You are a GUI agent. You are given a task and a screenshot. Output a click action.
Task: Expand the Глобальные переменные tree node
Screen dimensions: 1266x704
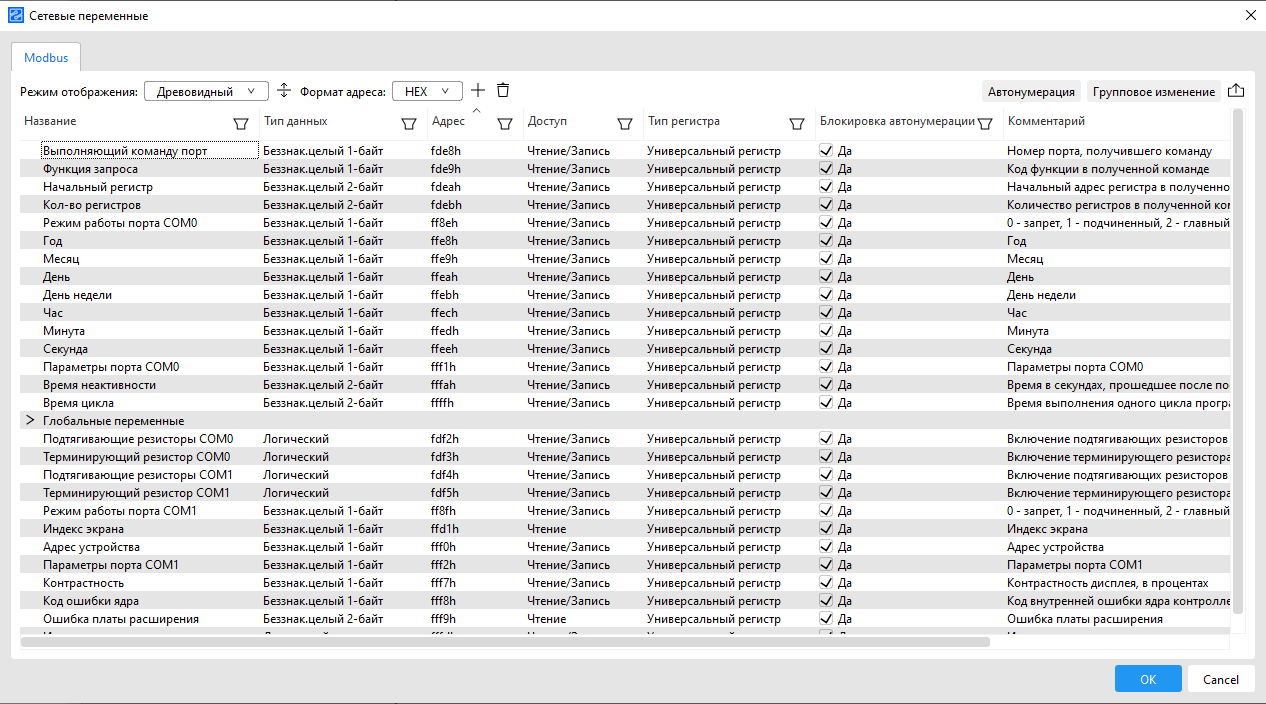[29, 420]
